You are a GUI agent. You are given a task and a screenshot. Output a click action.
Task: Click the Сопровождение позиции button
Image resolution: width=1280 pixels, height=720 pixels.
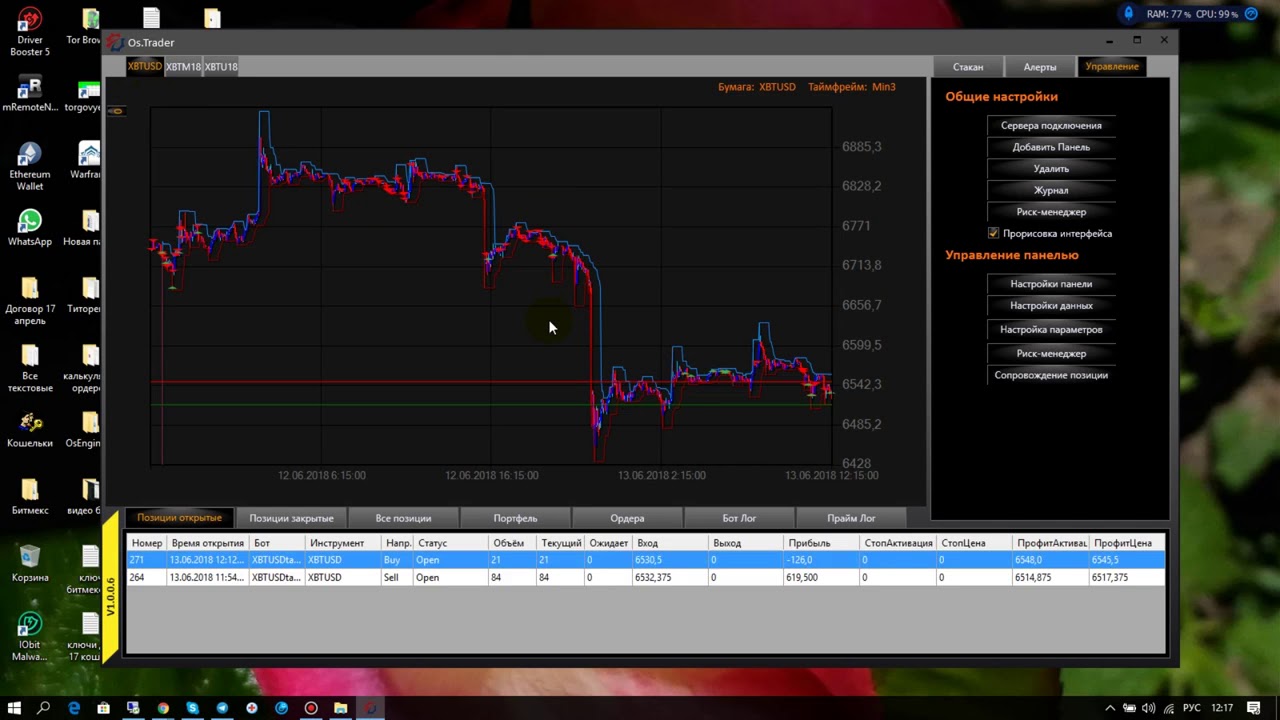(1051, 375)
